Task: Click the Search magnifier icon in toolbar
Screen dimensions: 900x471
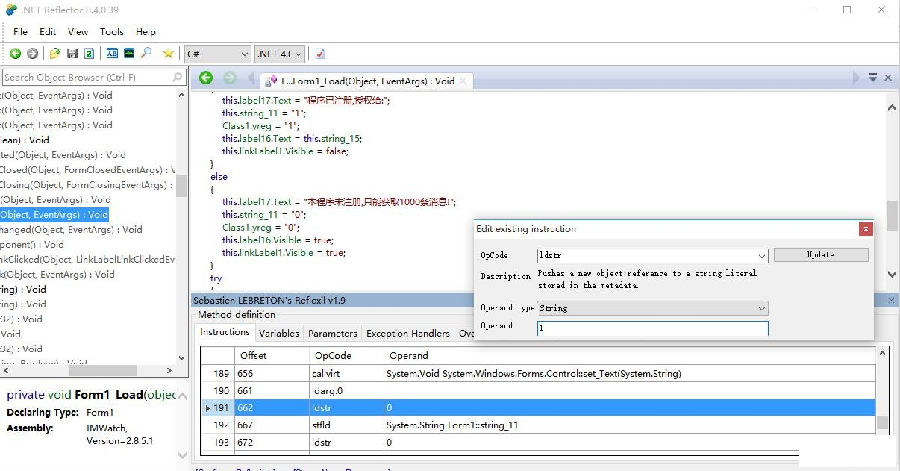Action: (x=146, y=53)
